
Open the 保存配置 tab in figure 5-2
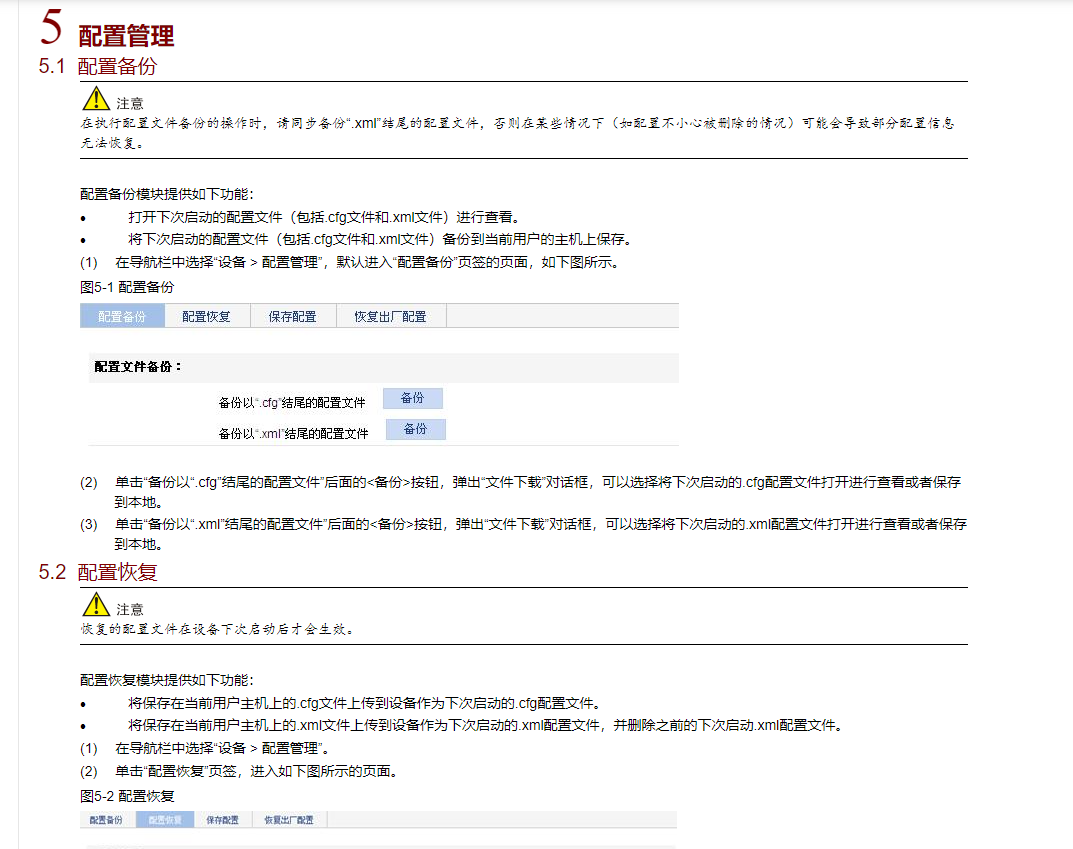pyautogui.click(x=223, y=820)
